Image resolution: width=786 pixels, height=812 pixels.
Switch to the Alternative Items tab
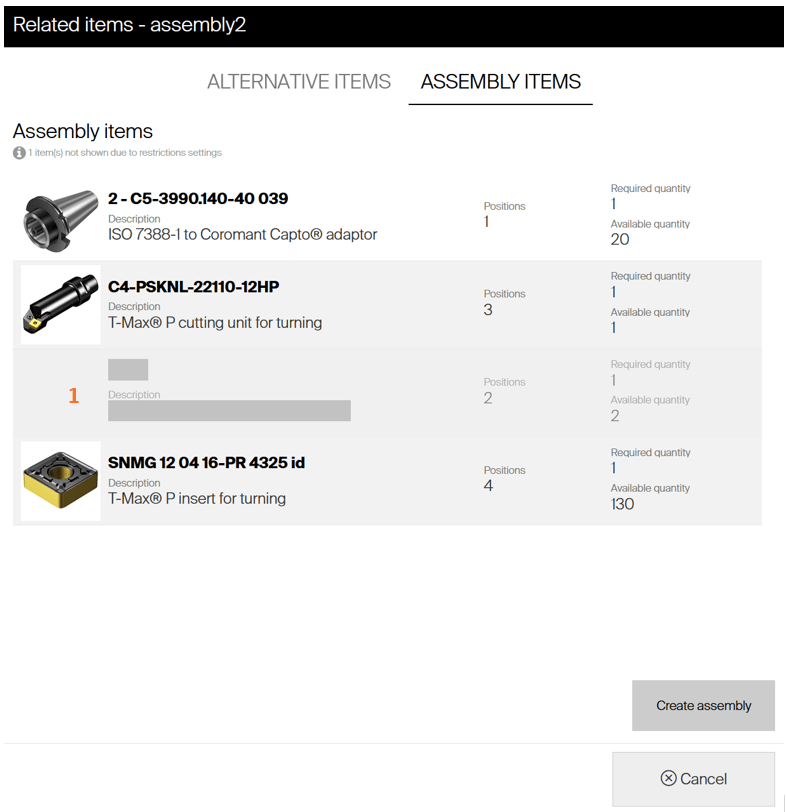tap(299, 82)
